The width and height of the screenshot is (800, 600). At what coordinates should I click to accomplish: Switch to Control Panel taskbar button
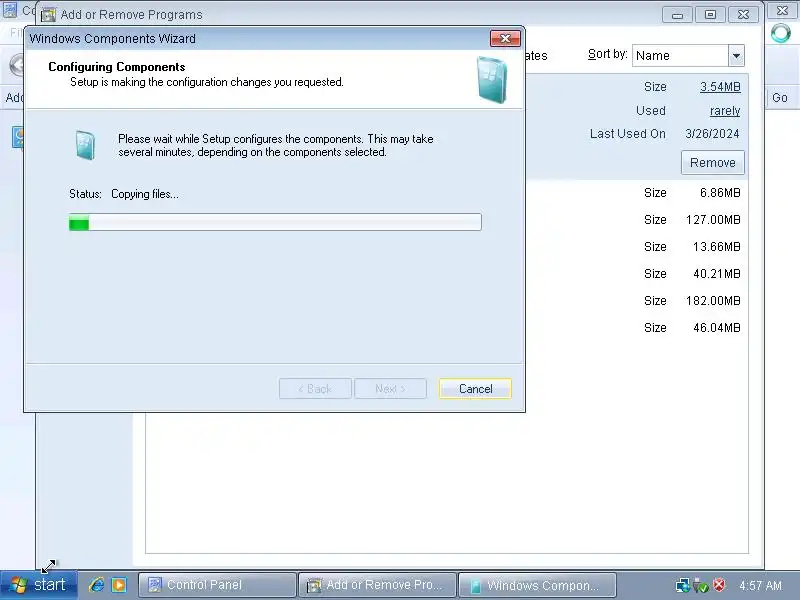point(217,585)
